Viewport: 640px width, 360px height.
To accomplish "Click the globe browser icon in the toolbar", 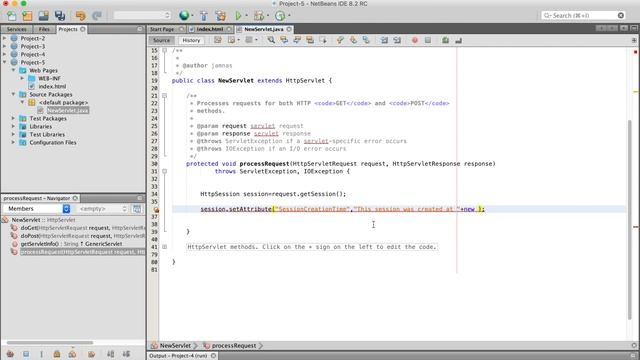I will click(184, 16).
